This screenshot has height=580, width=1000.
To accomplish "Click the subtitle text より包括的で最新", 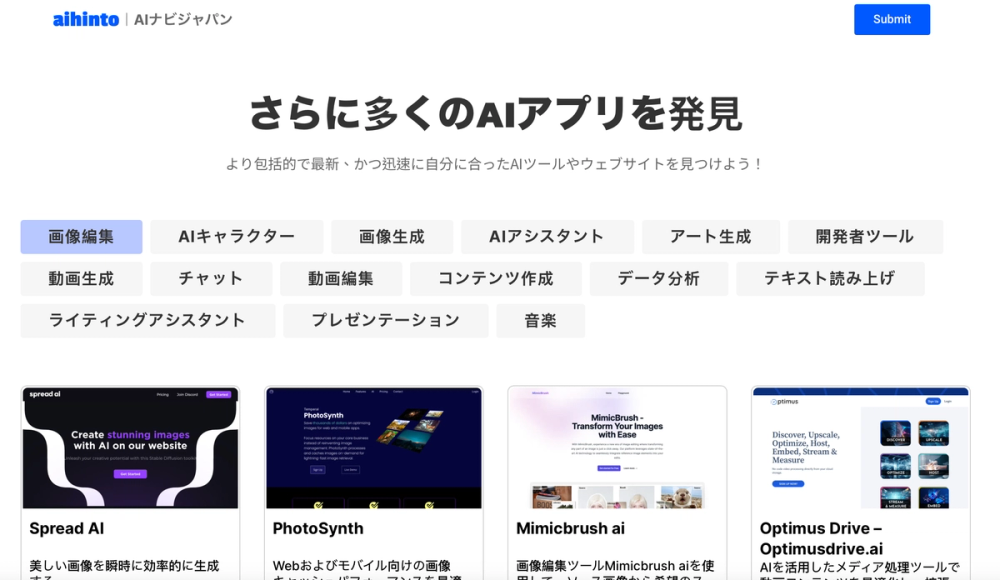I will pyautogui.click(x=495, y=164).
